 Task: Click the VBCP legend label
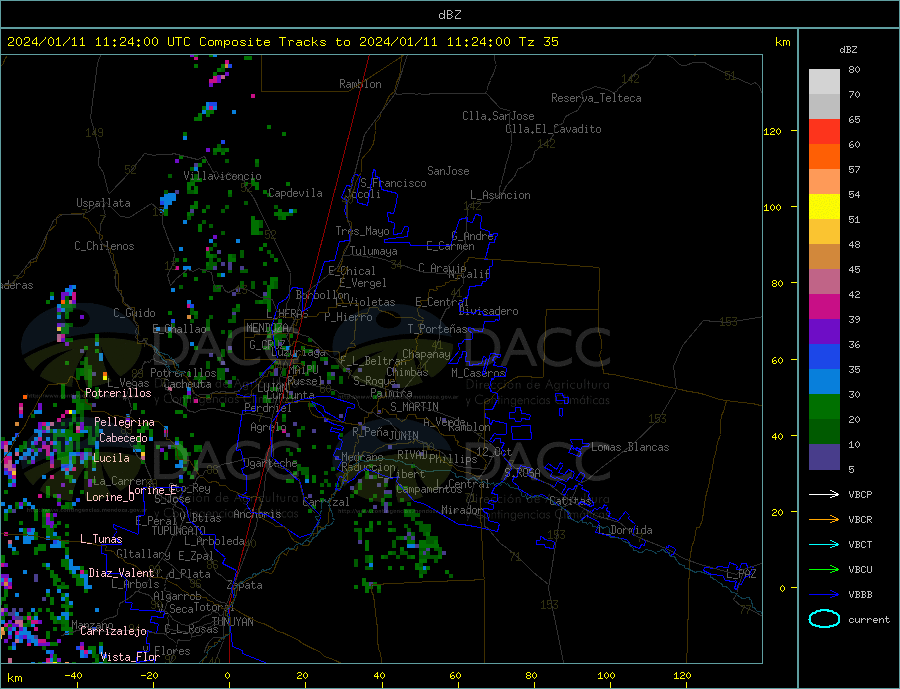pos(860,494)
